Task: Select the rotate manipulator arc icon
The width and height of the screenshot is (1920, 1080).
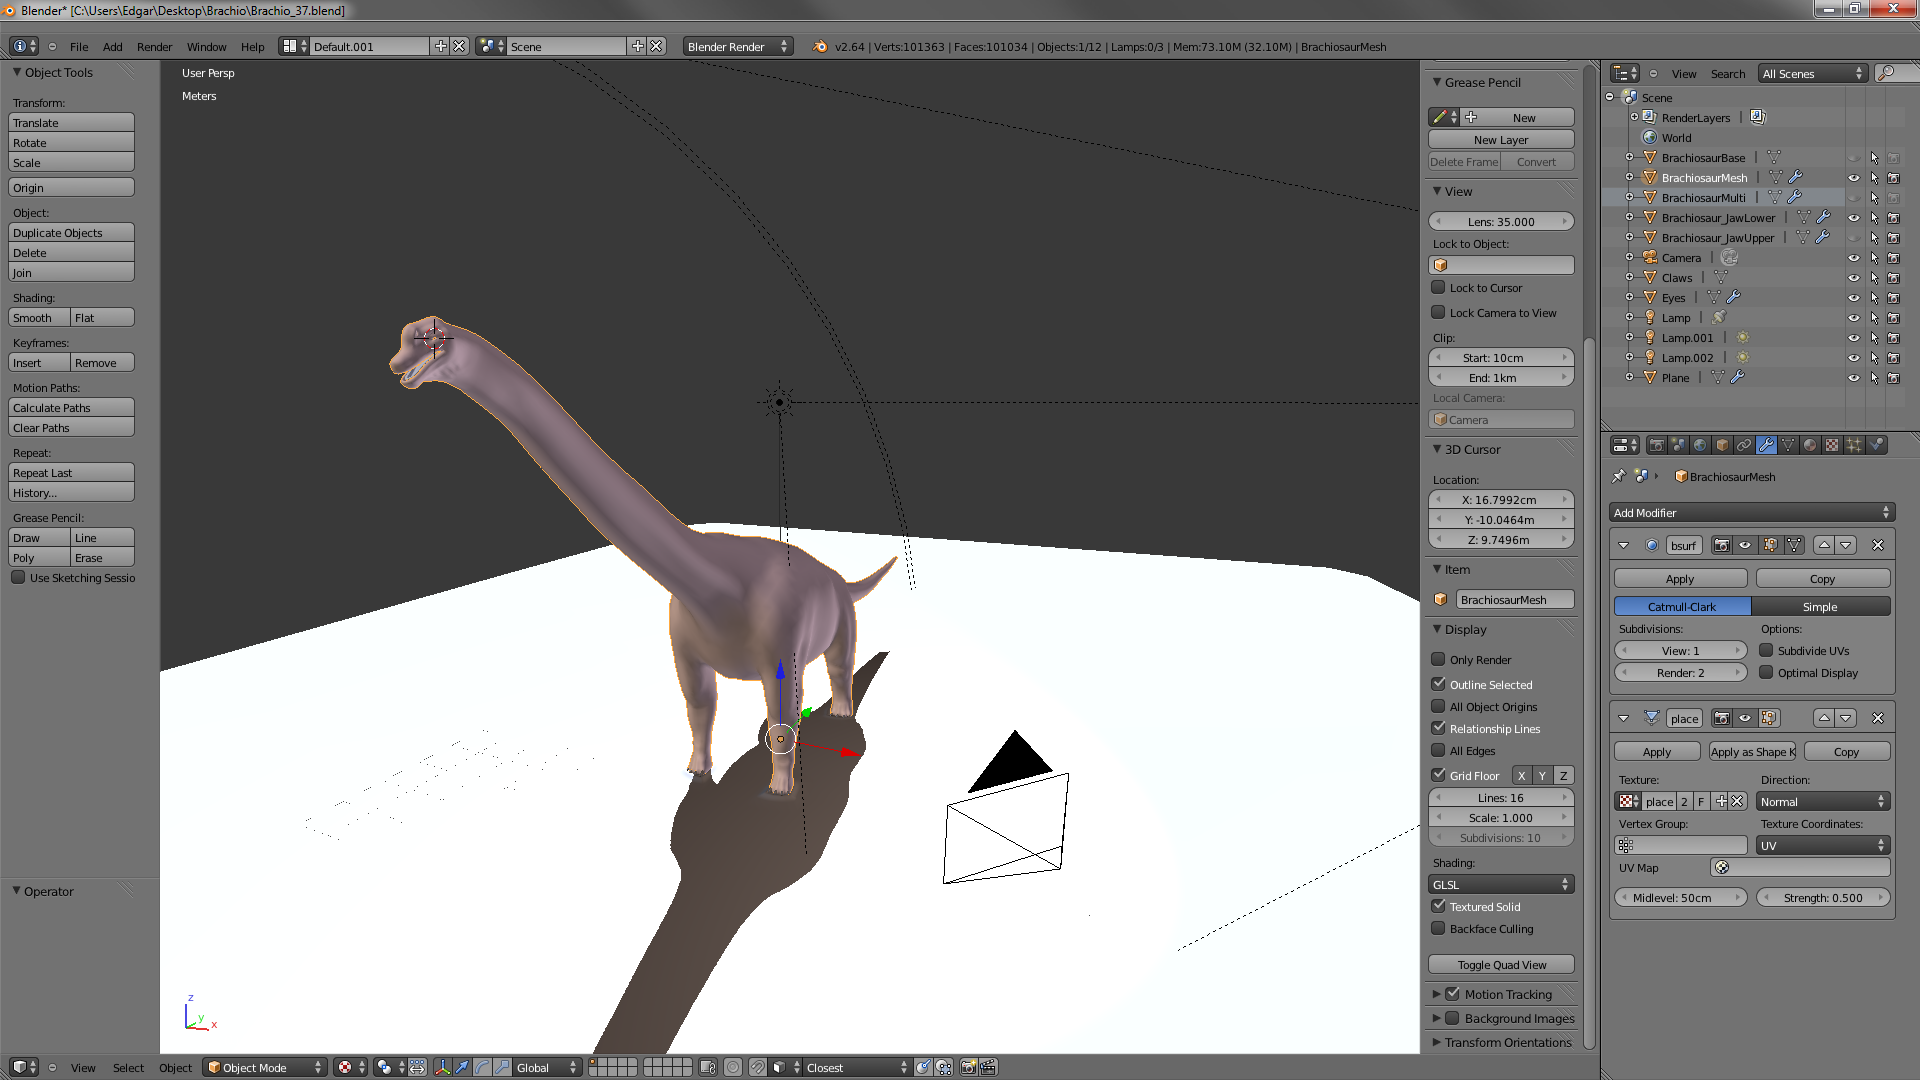Action: 482,1067
